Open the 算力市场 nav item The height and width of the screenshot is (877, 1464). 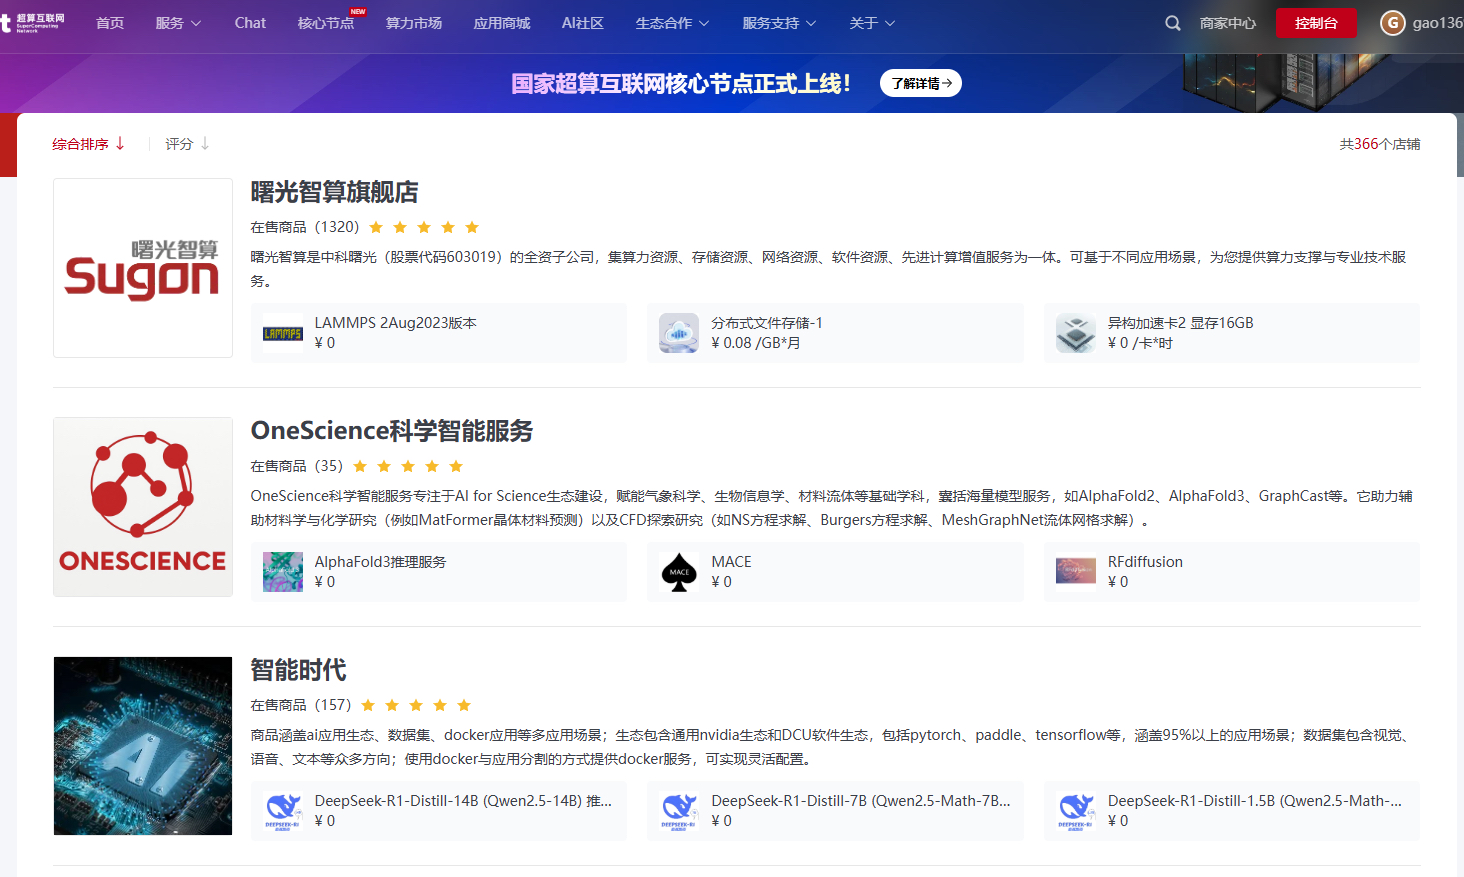(x=414, y=23)
